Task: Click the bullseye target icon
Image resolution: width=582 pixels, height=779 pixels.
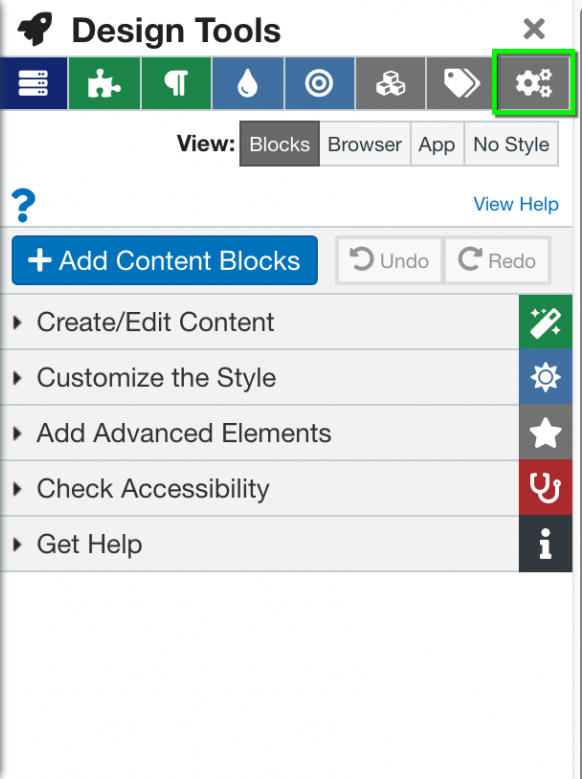Action: pos(319,83)
